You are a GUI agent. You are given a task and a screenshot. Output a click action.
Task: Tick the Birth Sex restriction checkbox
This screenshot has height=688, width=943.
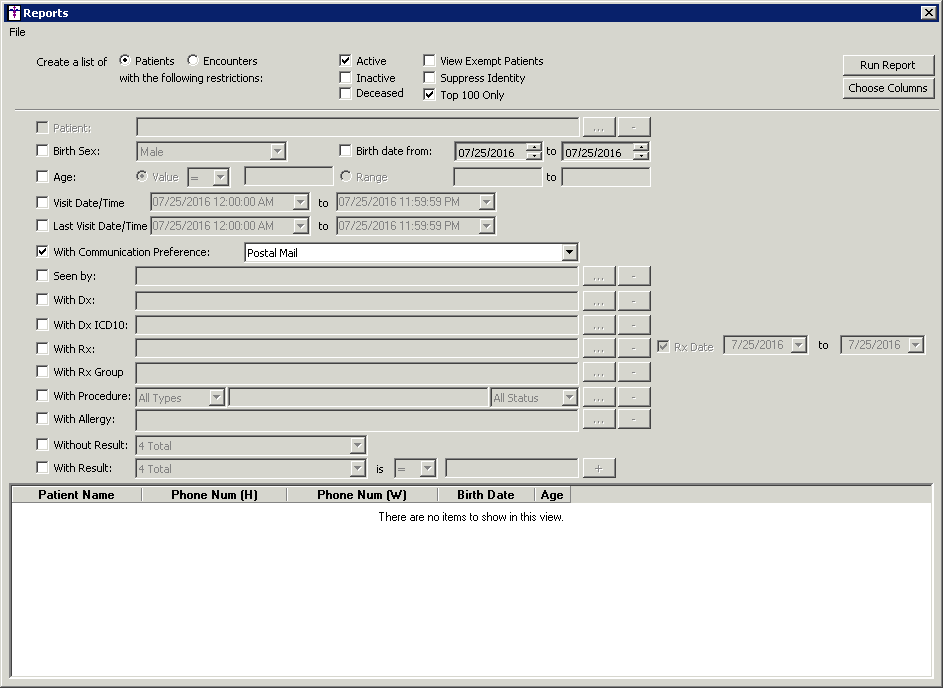[x=42, y=151]
